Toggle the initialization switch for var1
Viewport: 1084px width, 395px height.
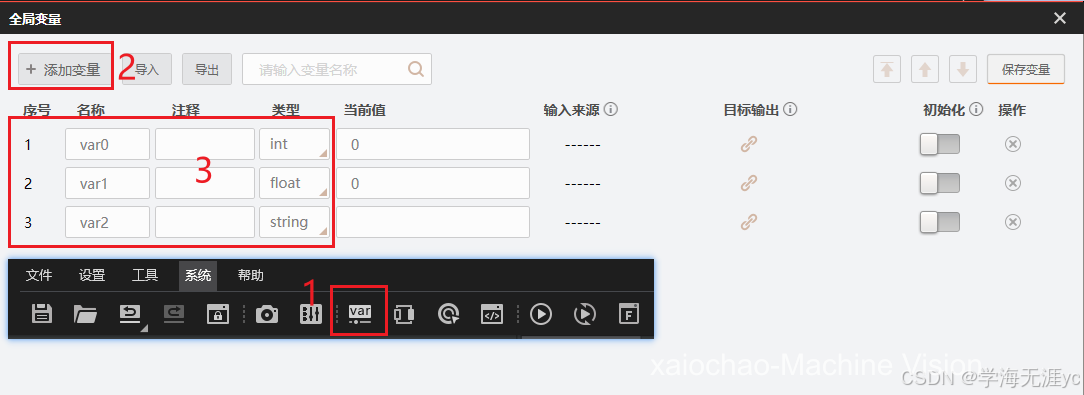(940, 183)
